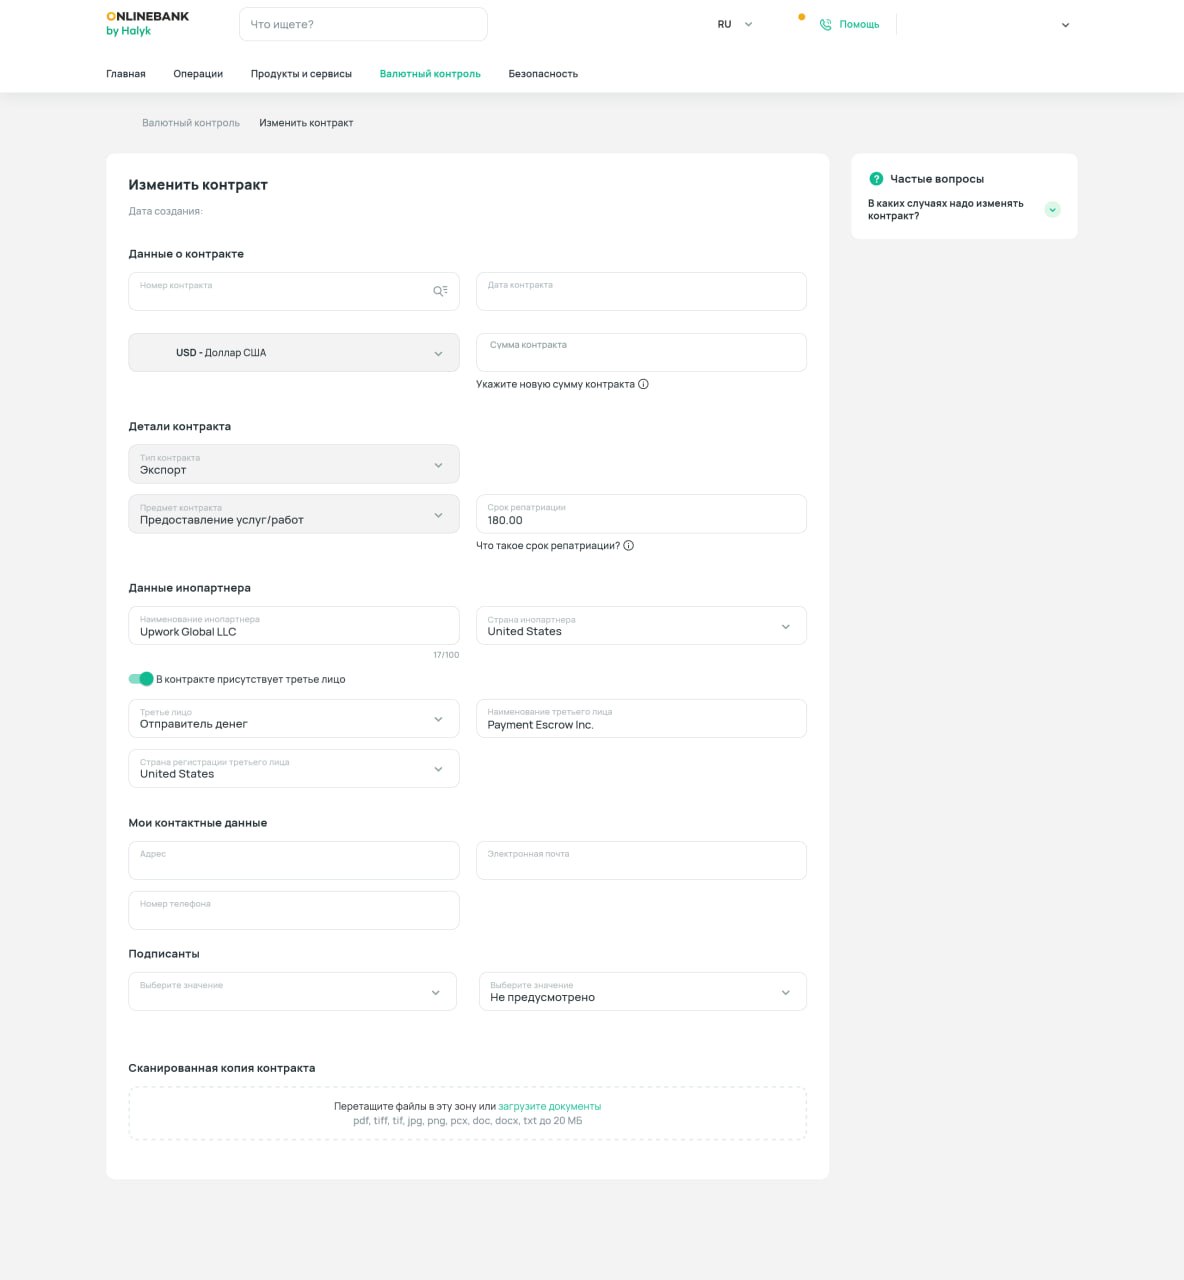Open the Тип контракта Экспорт dropdown
Image resolution: width=1184 pixels, height=1280 pixels.
[294, 464]
